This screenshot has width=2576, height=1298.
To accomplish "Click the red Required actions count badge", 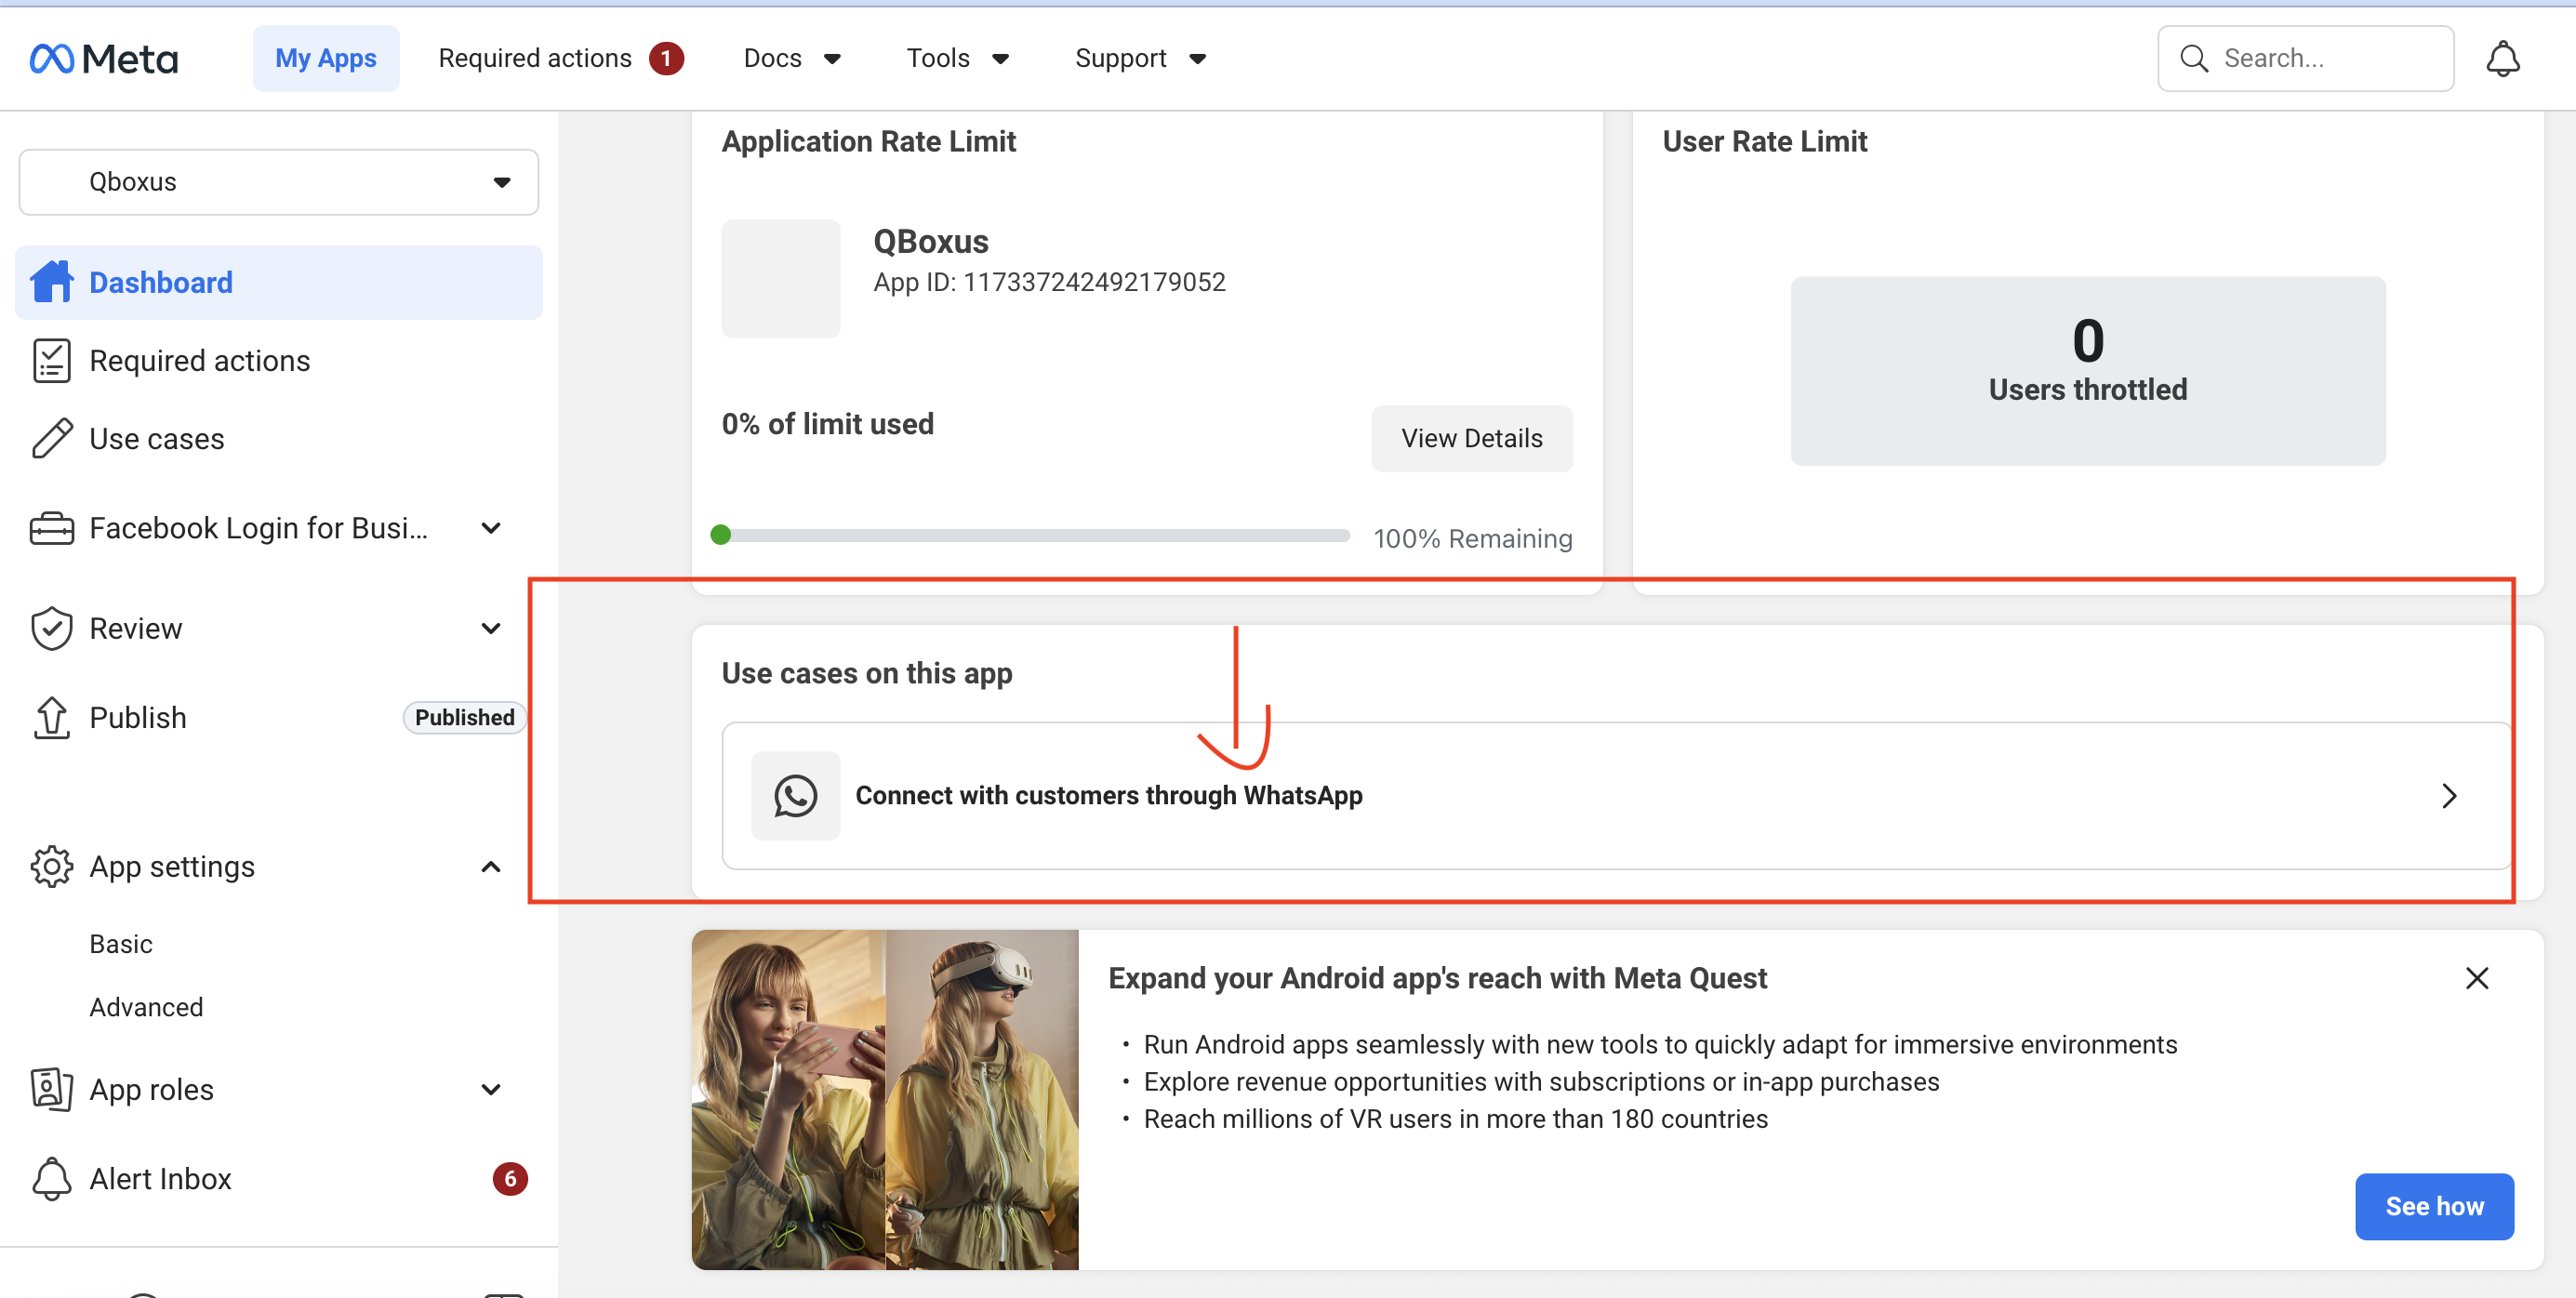I will pos(666,59).
